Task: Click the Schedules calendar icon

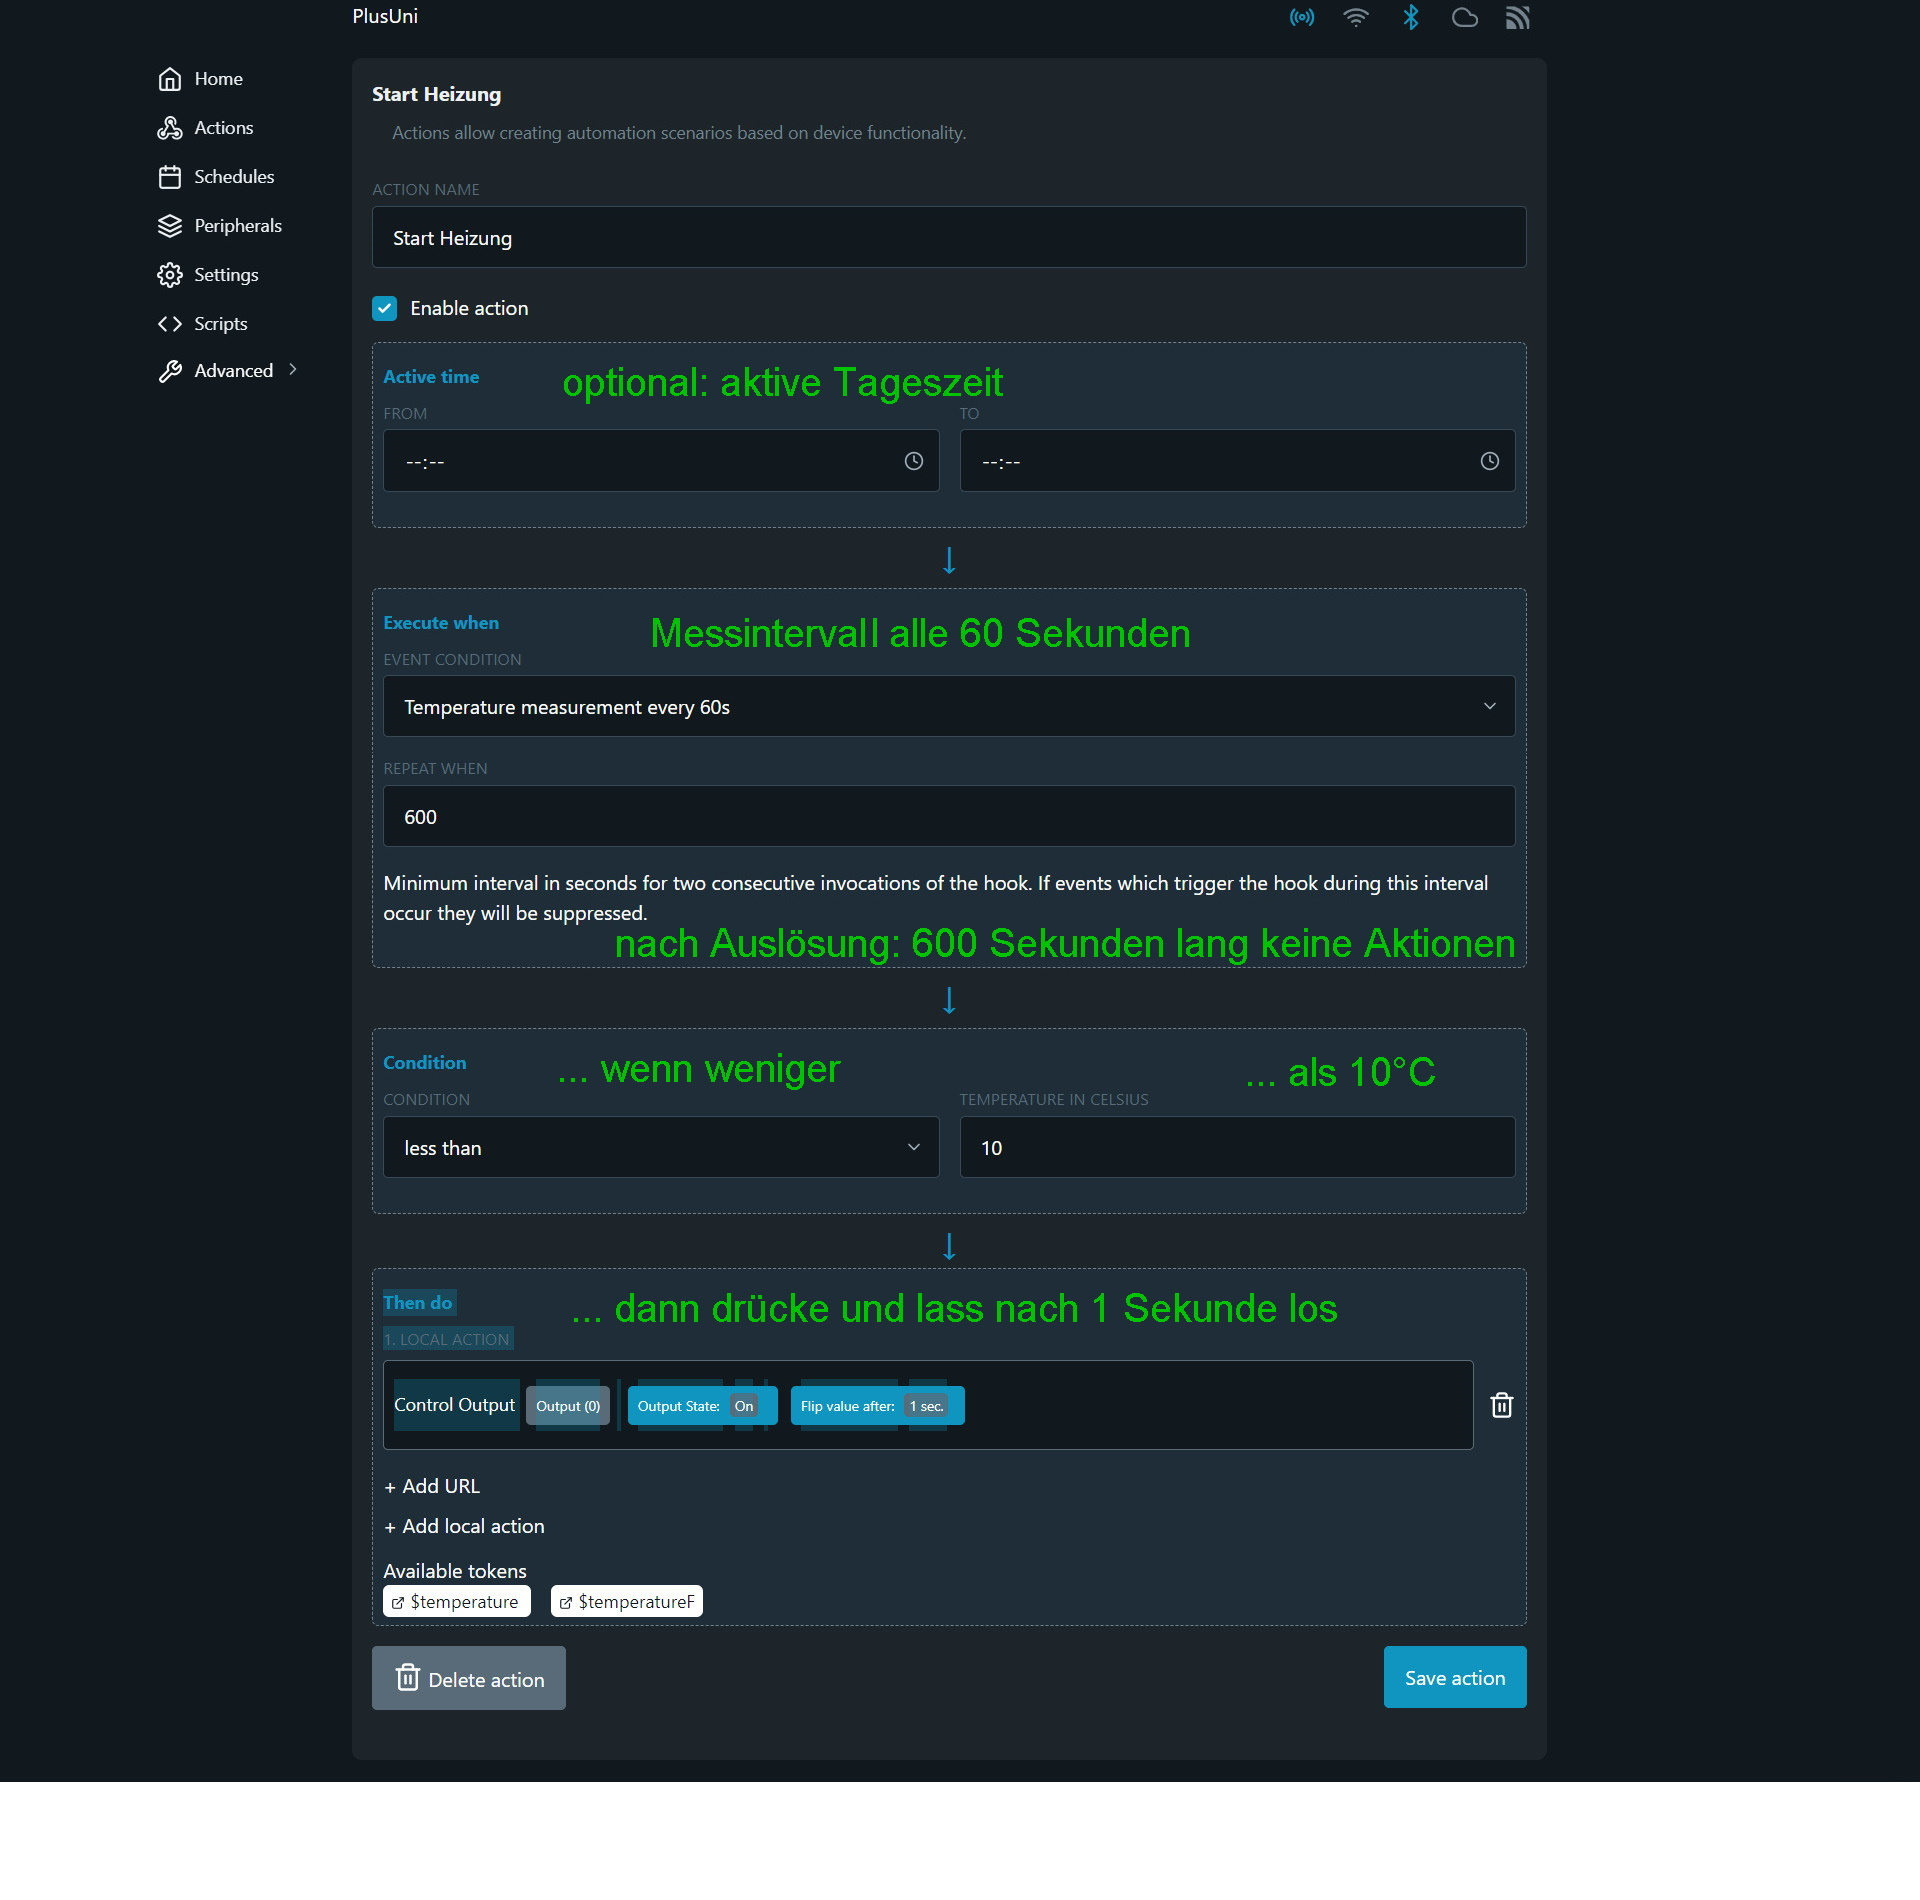Action: [170, 176]
